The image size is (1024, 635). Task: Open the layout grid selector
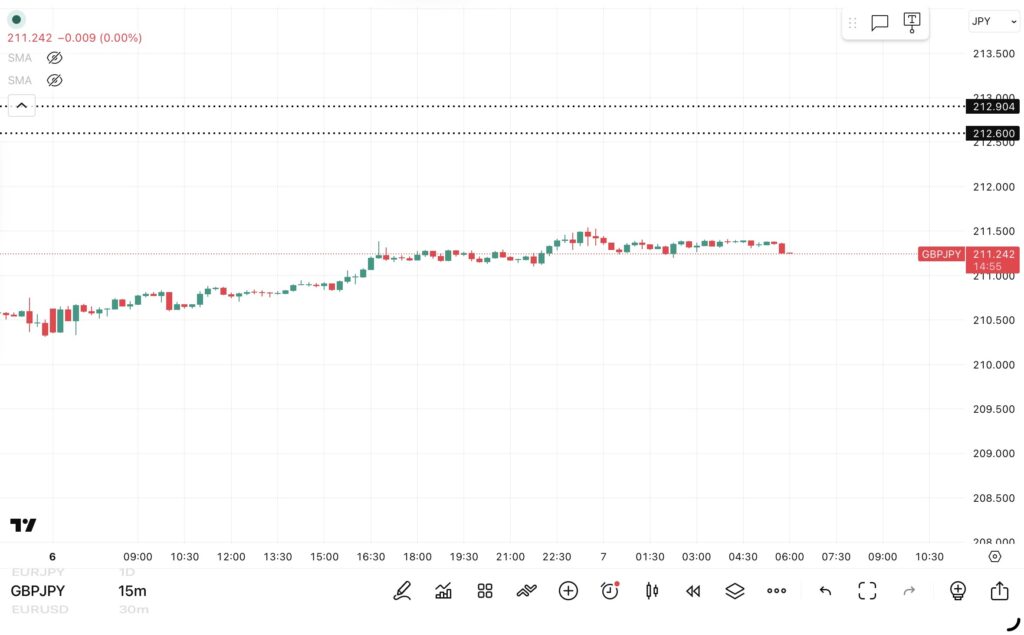485,591
